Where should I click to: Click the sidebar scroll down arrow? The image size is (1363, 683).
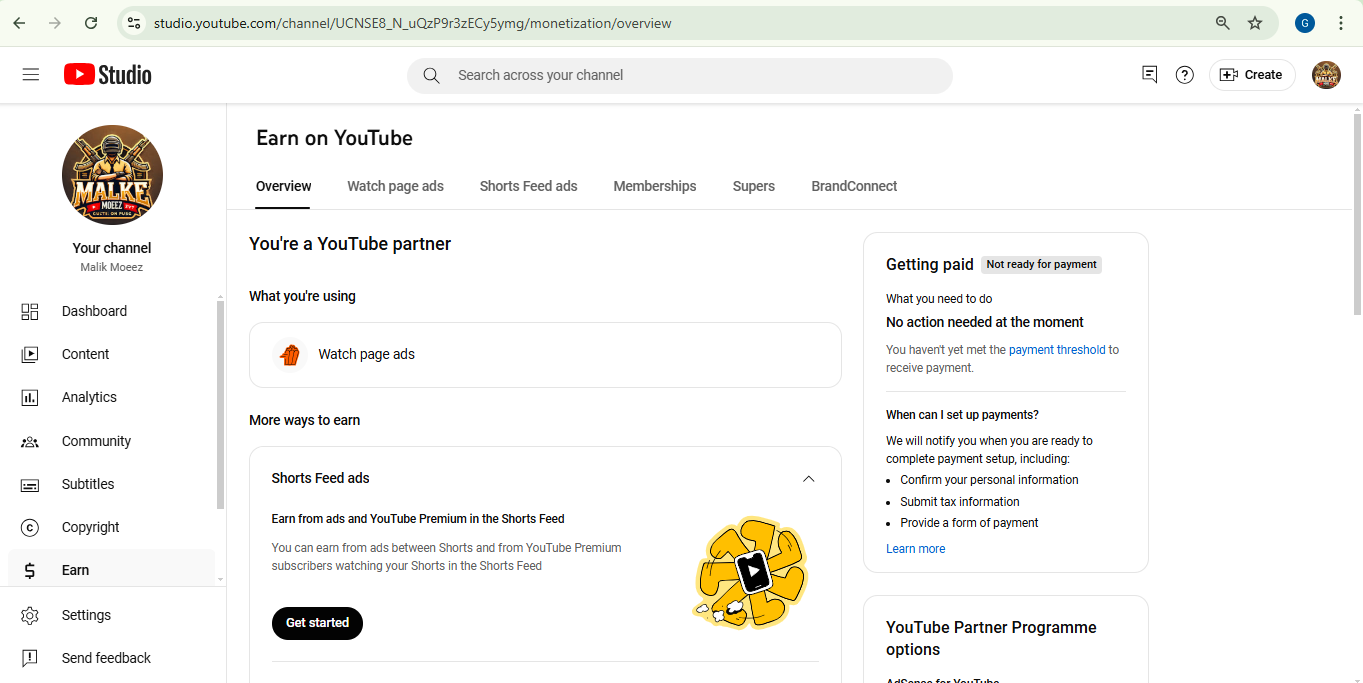(220, 580)
